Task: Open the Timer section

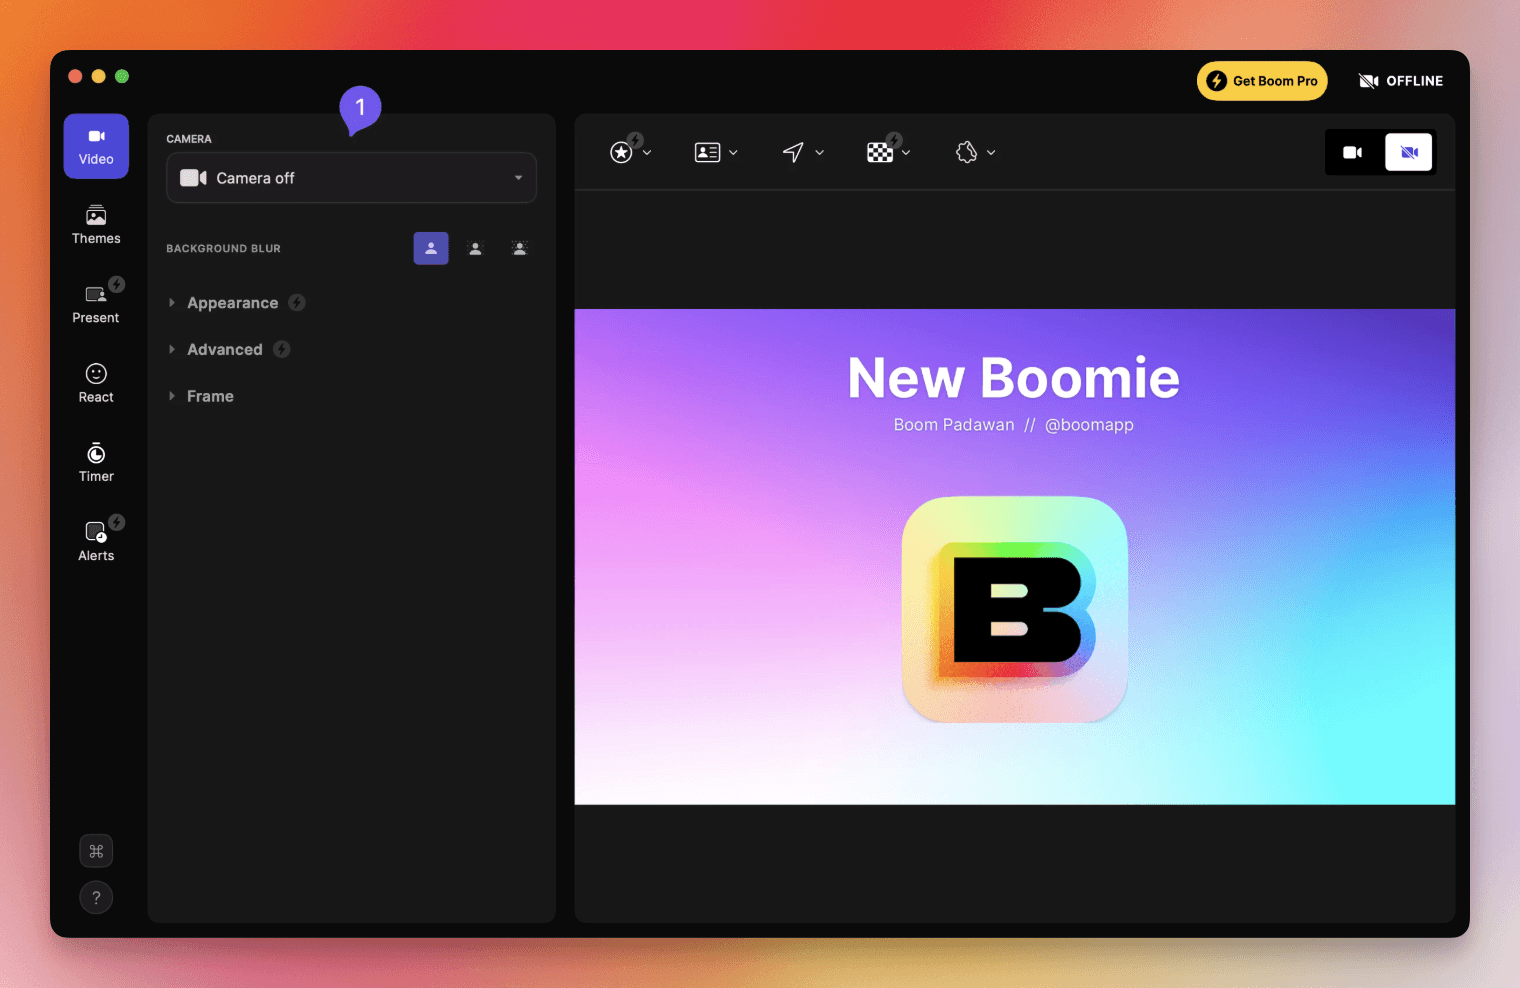Action: pyautogui.click(x=96, y=463)
